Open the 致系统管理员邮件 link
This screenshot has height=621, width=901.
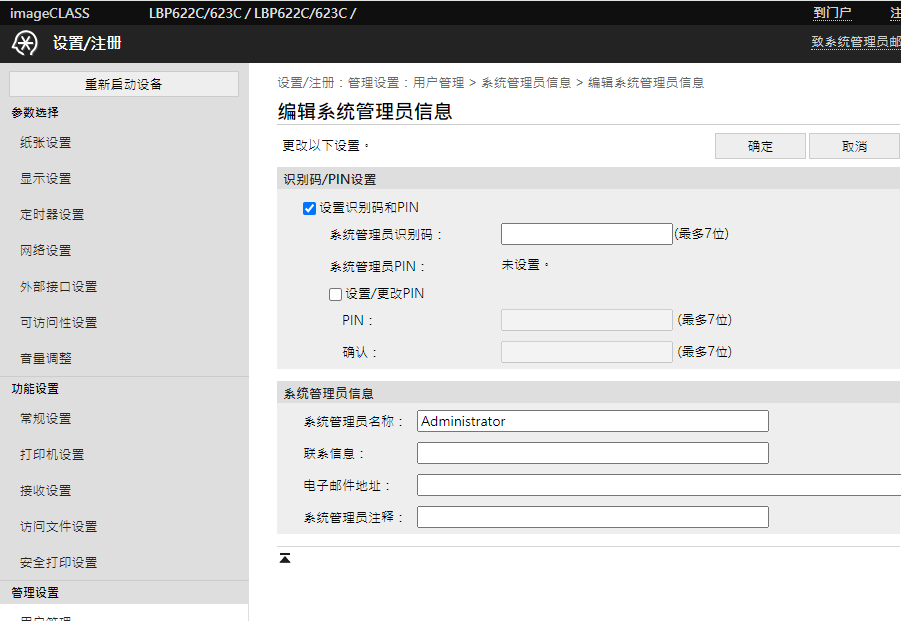coord(856,41)
